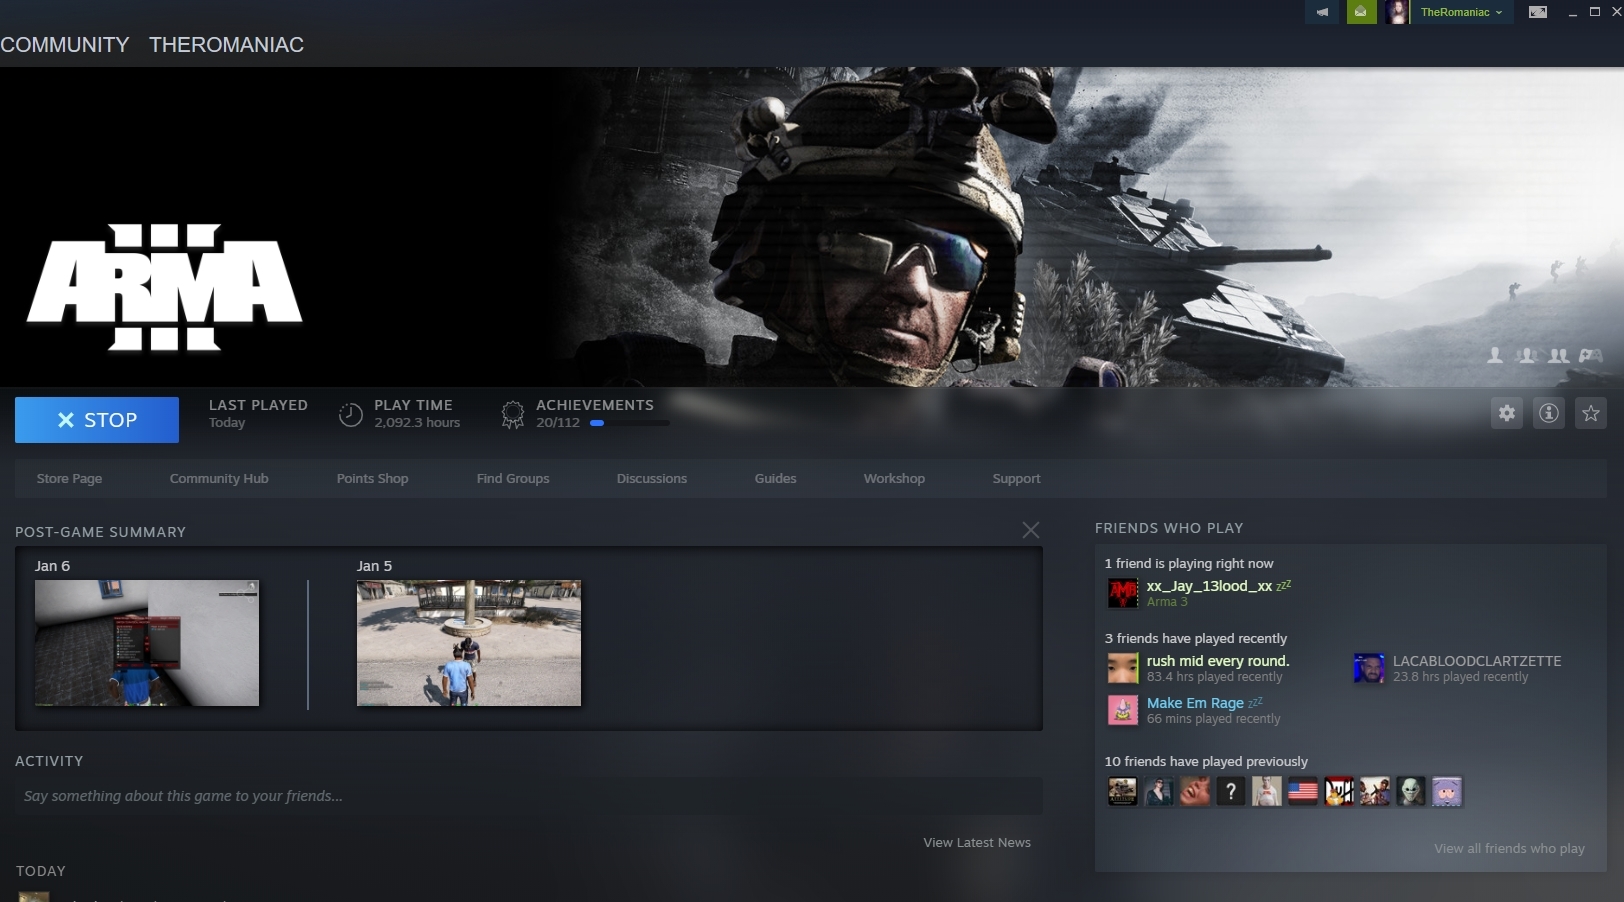Open View Latest News link
The image size is (1624, 902).
coord(977,843)
